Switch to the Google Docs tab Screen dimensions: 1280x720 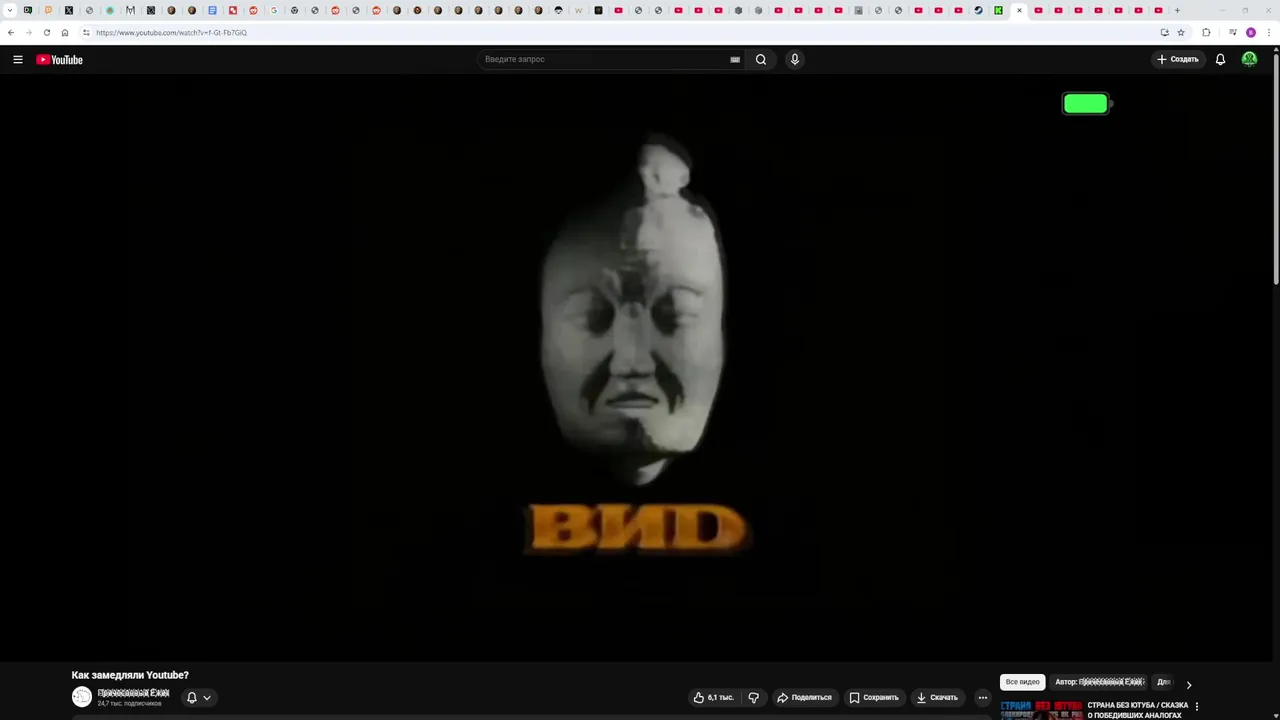coord(212,10)
